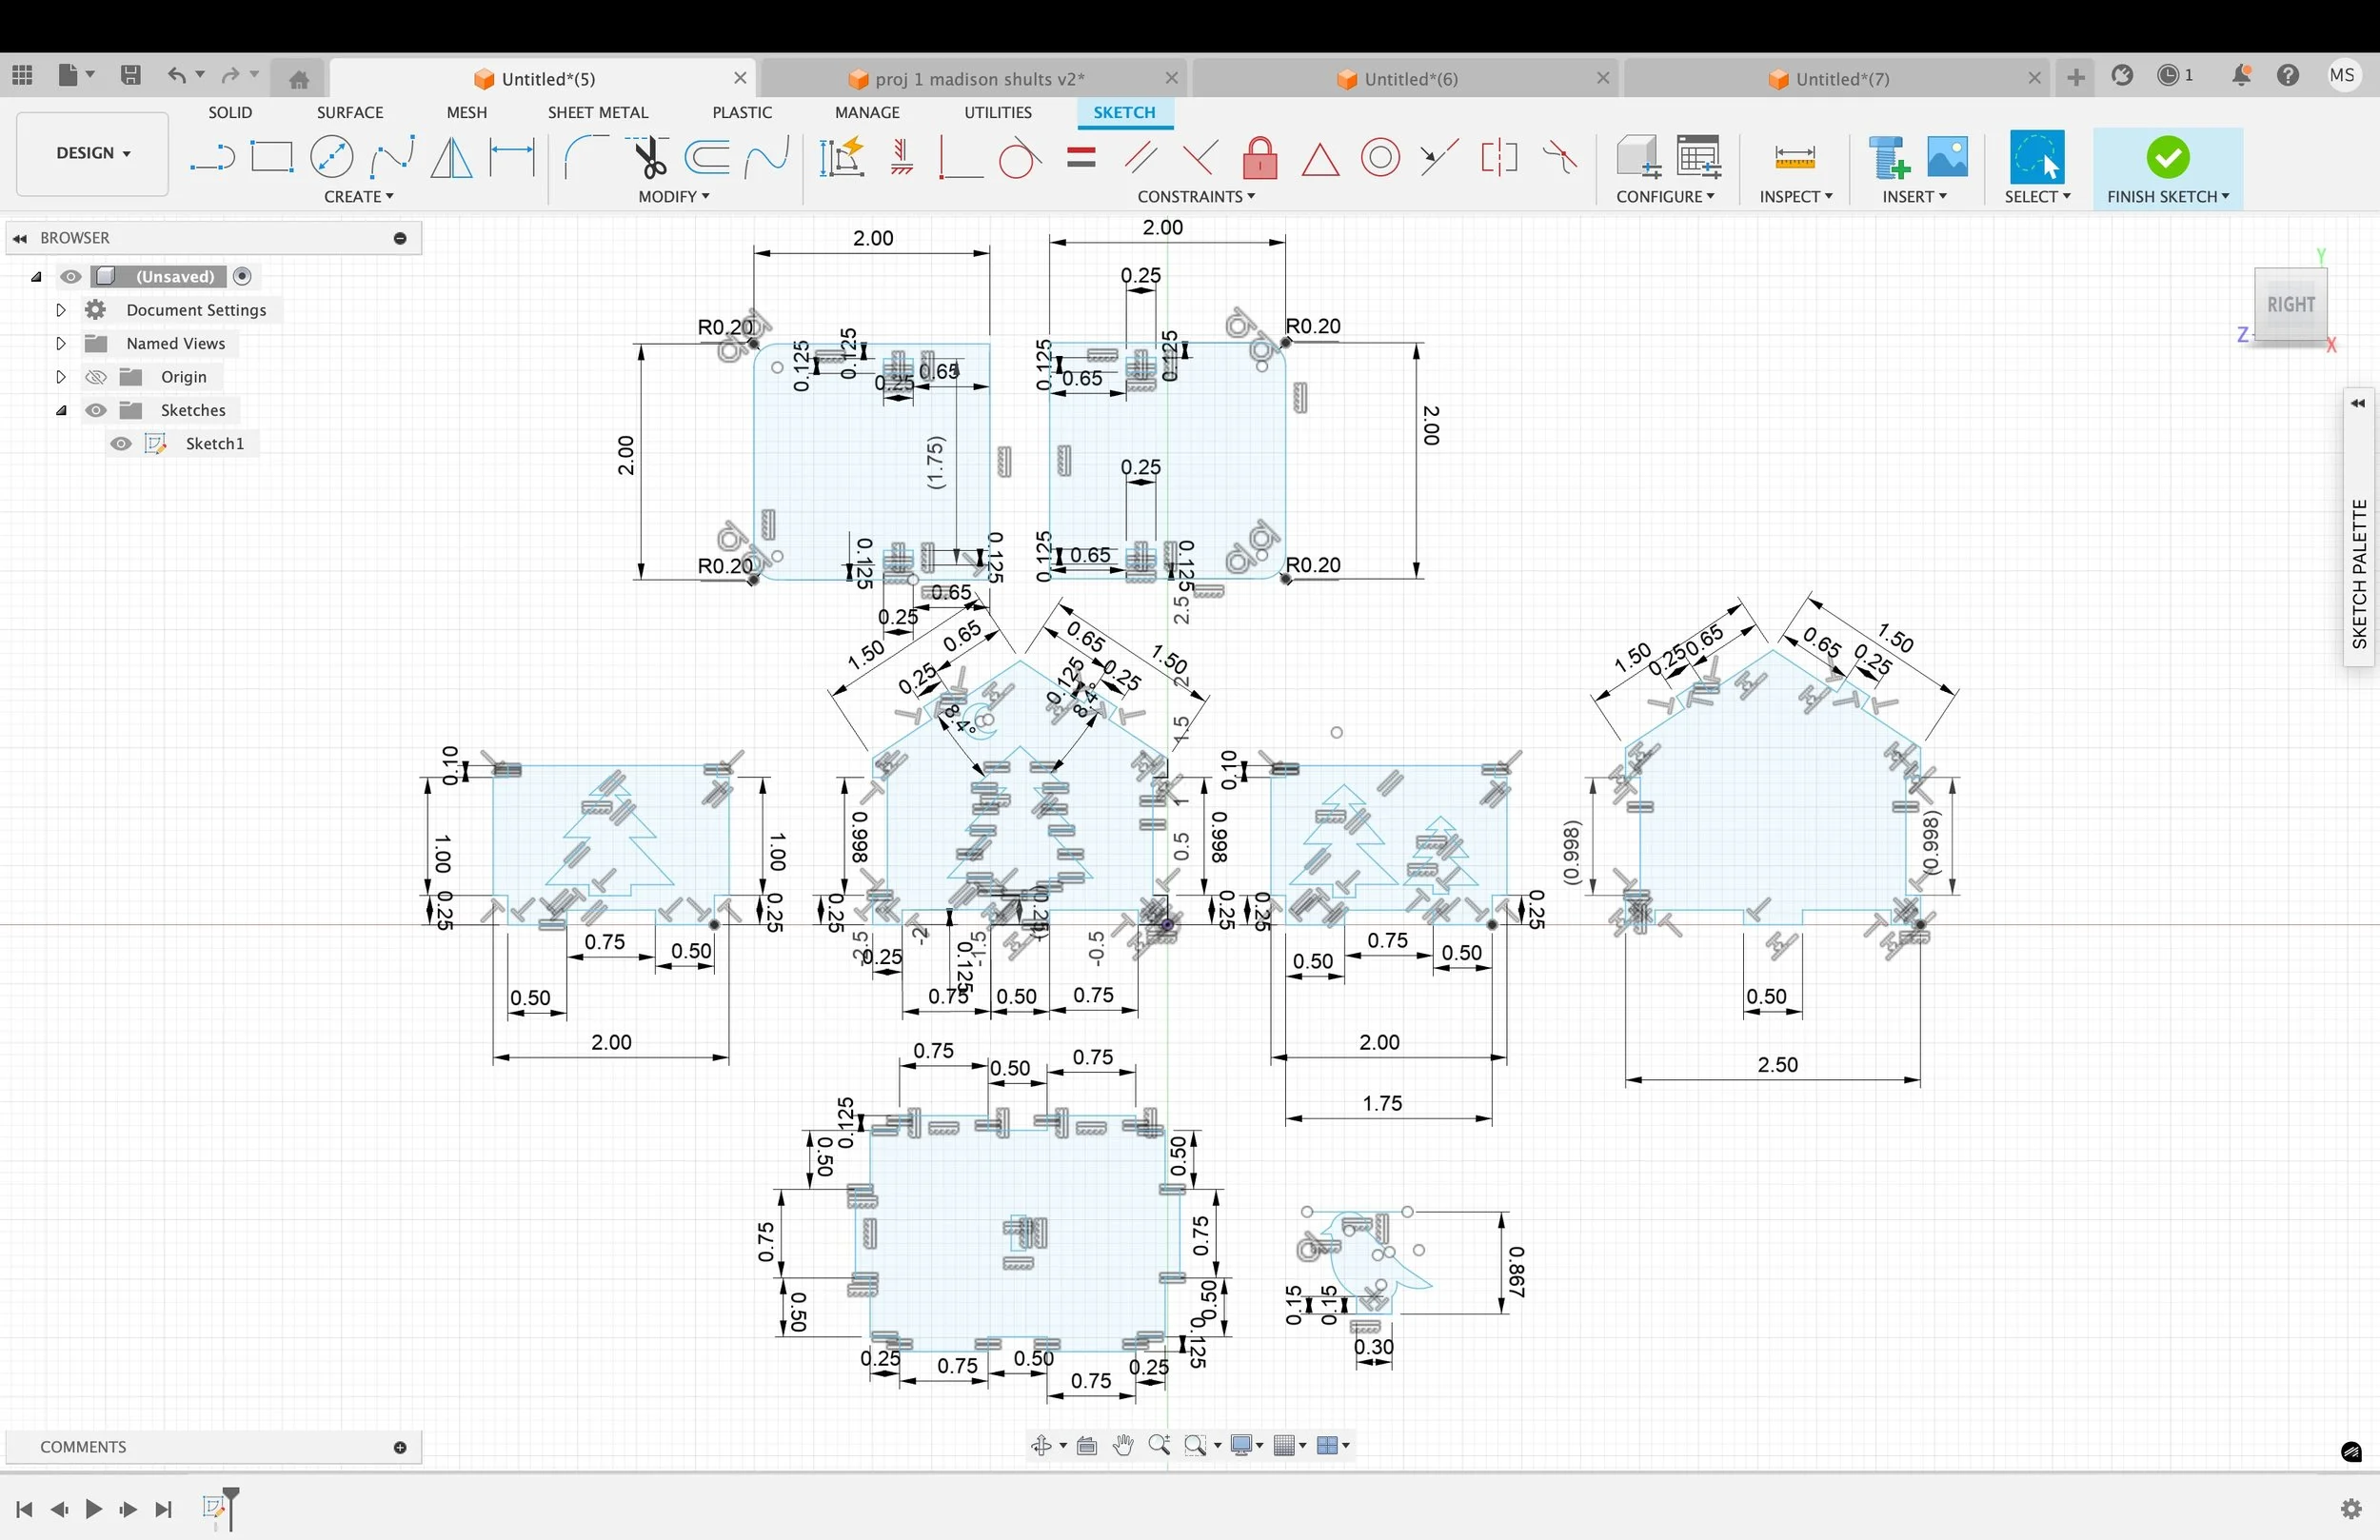Click the RIGHT face of view cube
The image size is (2380, 1540).
pyautogui.click(x=2290, y=305)
